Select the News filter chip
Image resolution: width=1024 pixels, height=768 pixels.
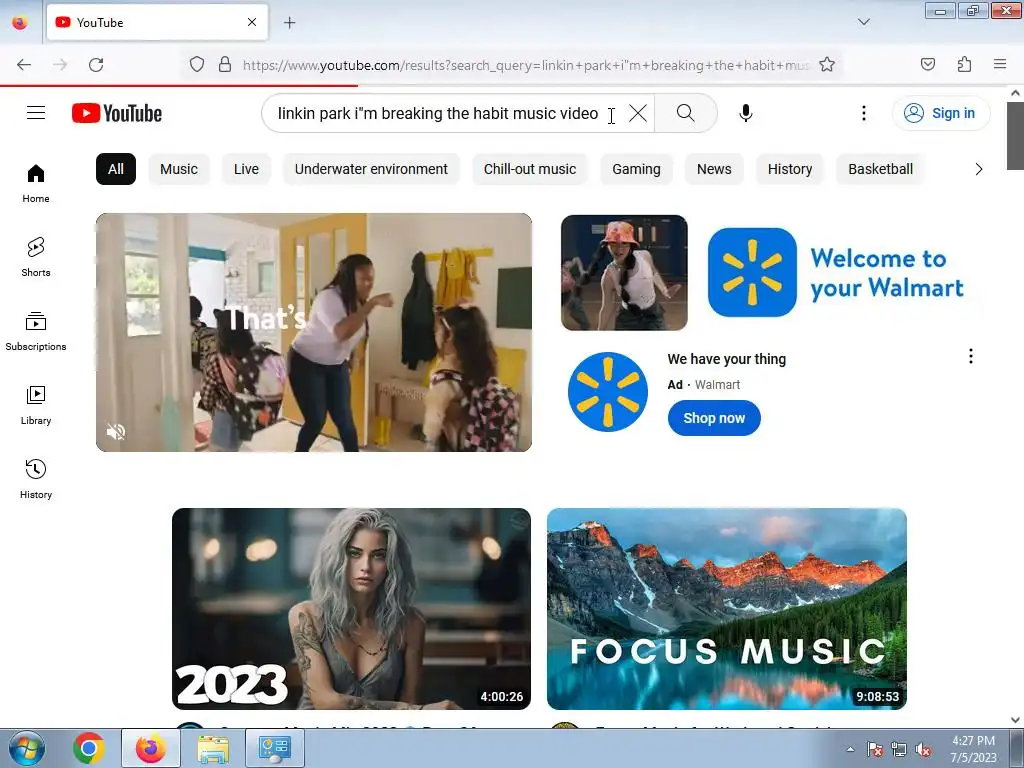(714, 169)
